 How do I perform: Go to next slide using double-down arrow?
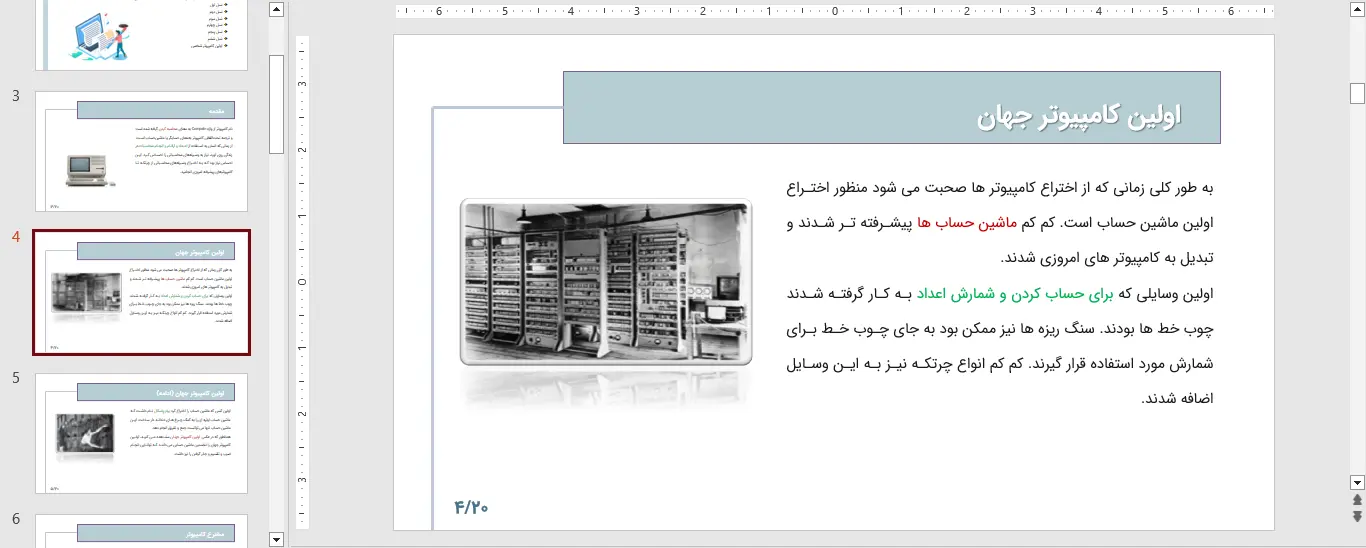(x=1357, y=516)
